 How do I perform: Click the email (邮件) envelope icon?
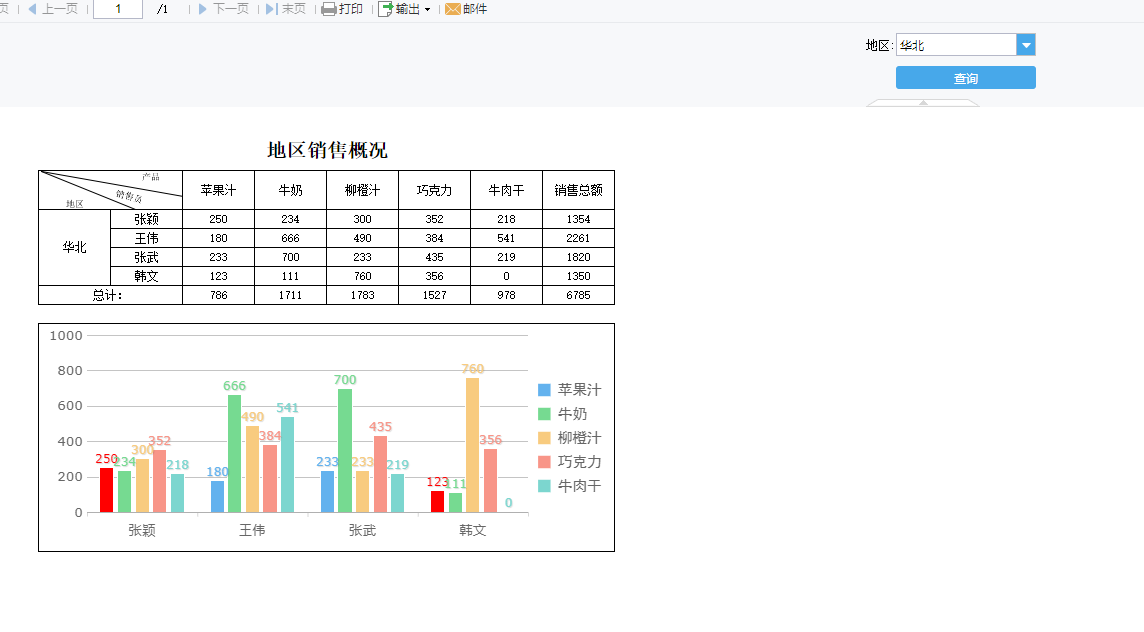point(452,9)
